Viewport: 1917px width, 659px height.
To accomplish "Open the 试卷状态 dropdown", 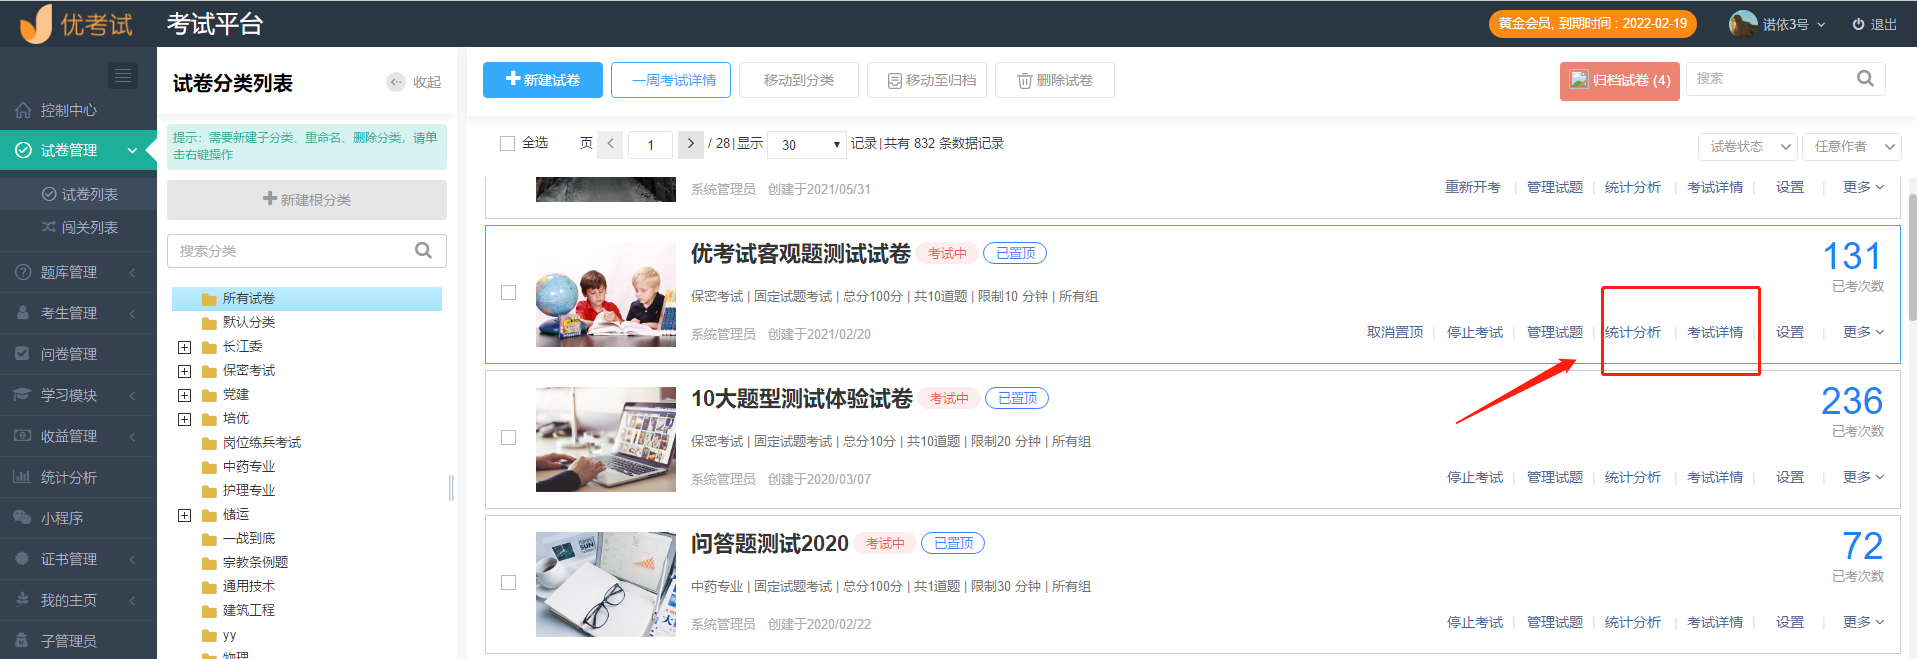I will click(x=1747, y=147).
